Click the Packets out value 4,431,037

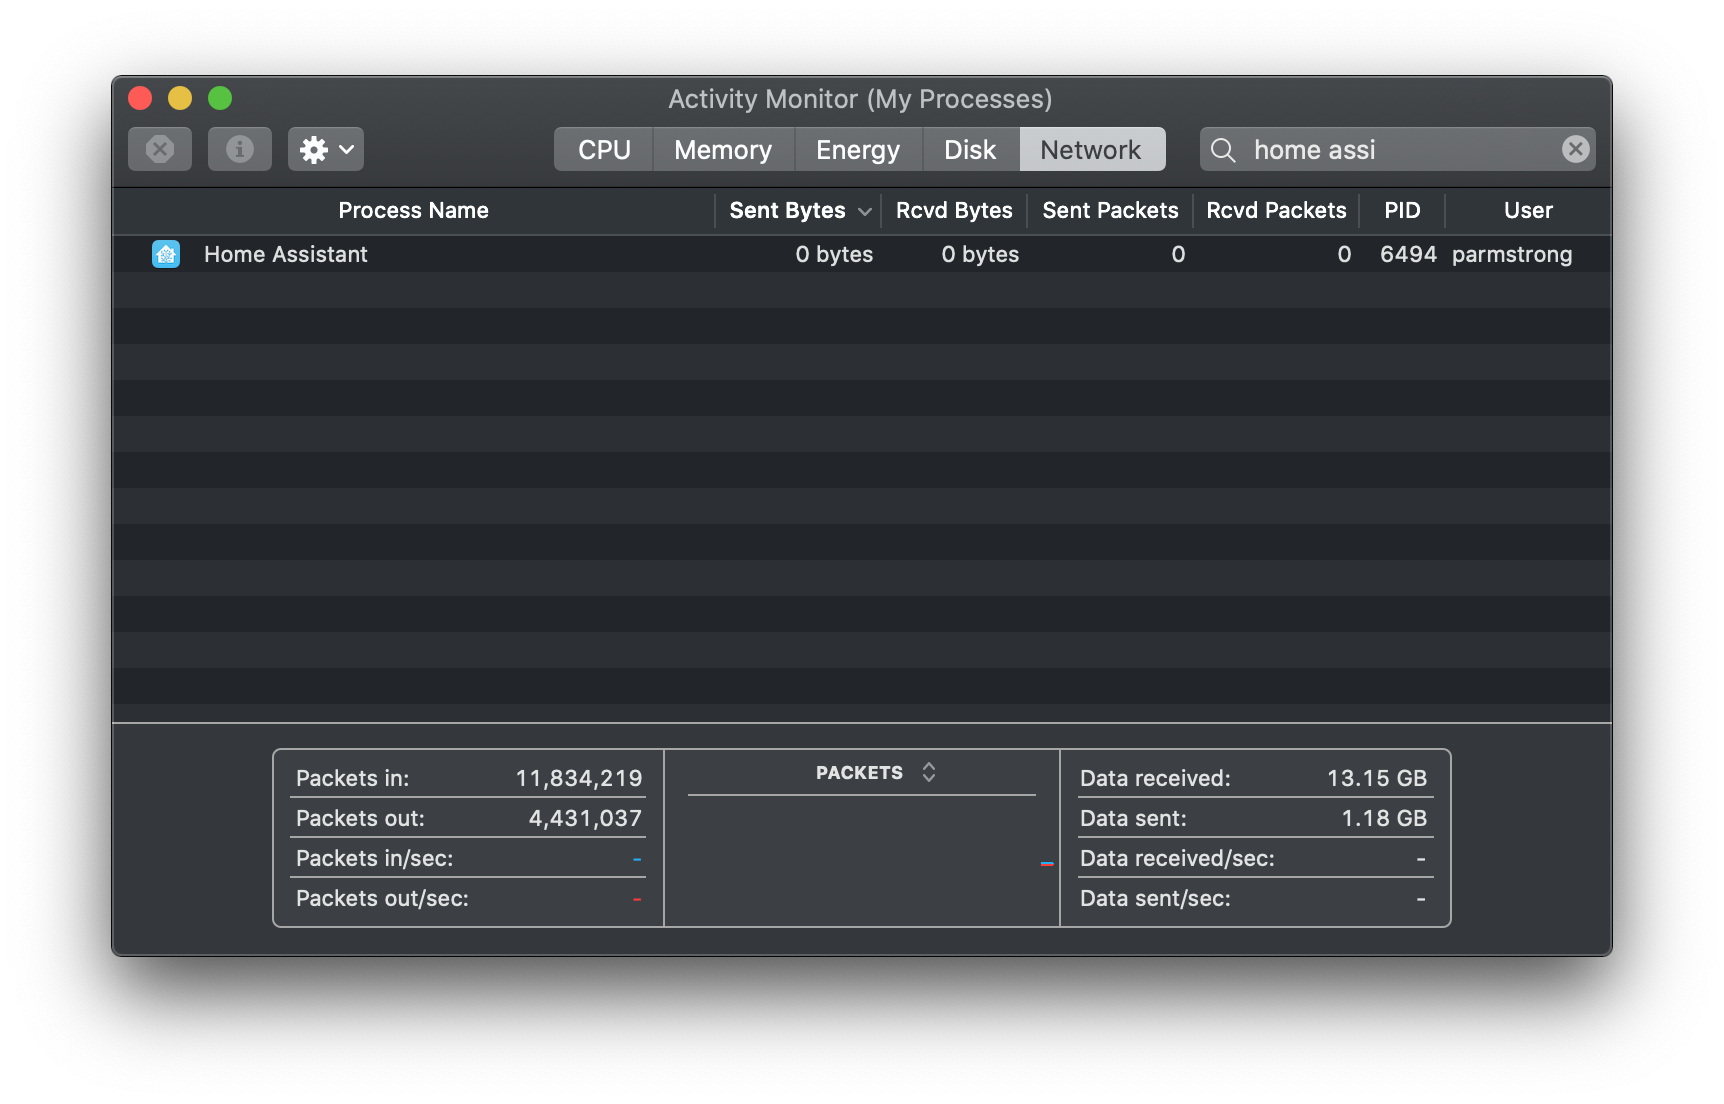(x=585, y=818)
